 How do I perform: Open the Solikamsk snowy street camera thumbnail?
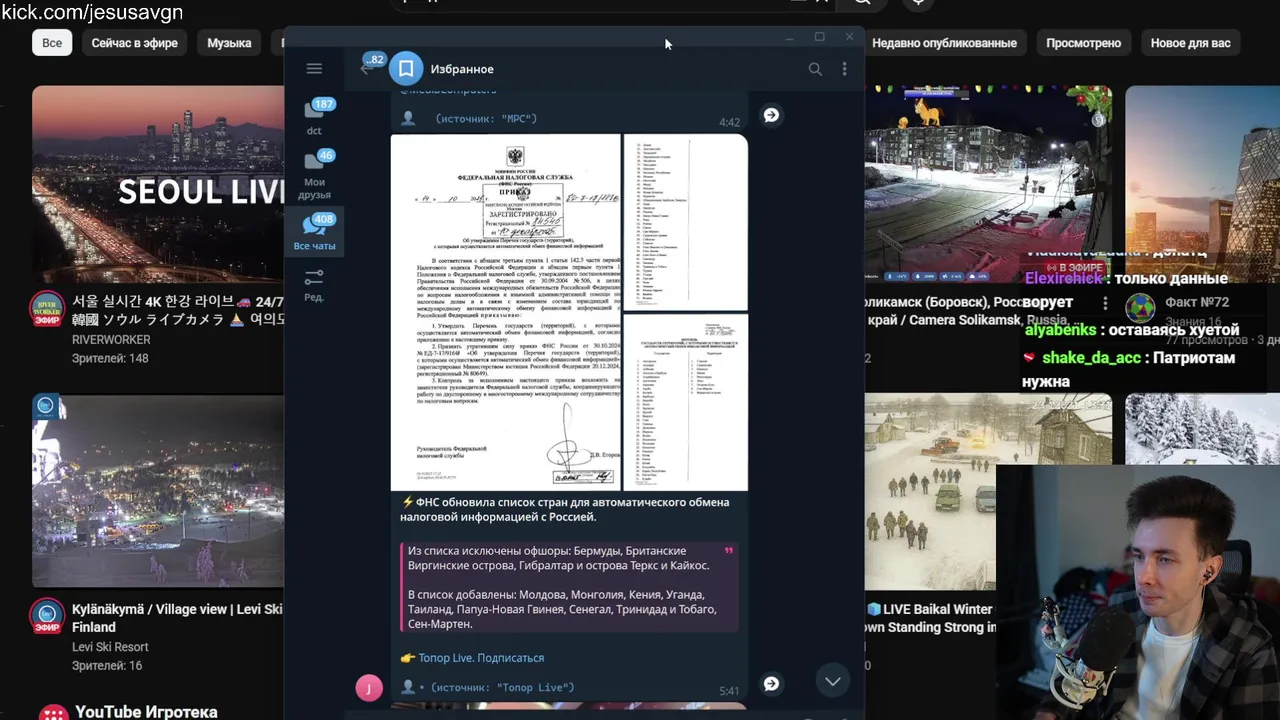(x=988, y=184)
